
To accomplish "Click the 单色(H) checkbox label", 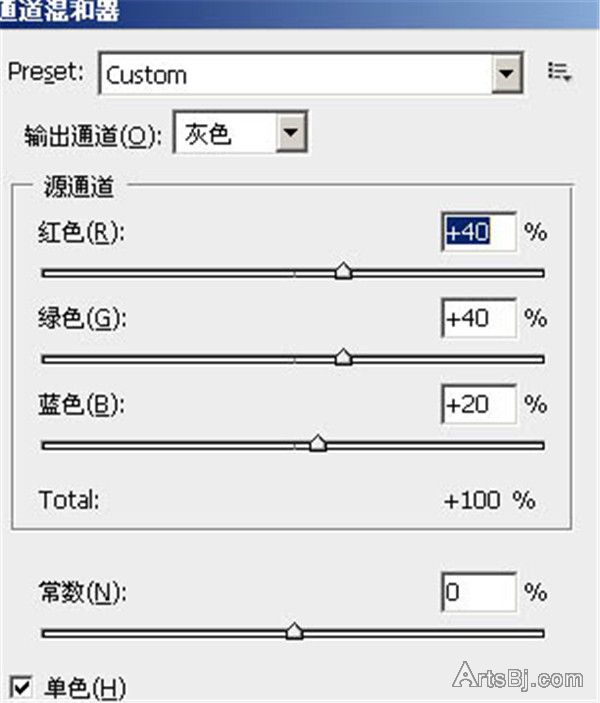I will click(x=85, y=688).
